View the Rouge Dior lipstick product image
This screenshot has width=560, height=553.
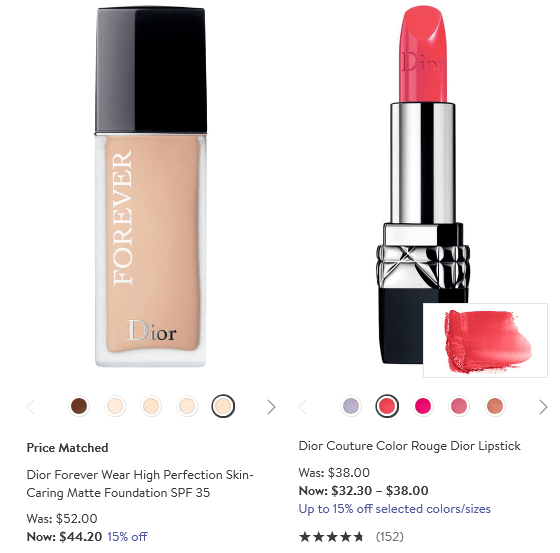click(423, 185)
